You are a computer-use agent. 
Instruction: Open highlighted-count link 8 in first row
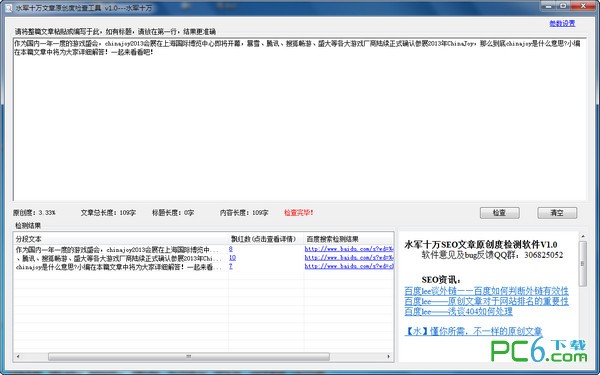230,249
